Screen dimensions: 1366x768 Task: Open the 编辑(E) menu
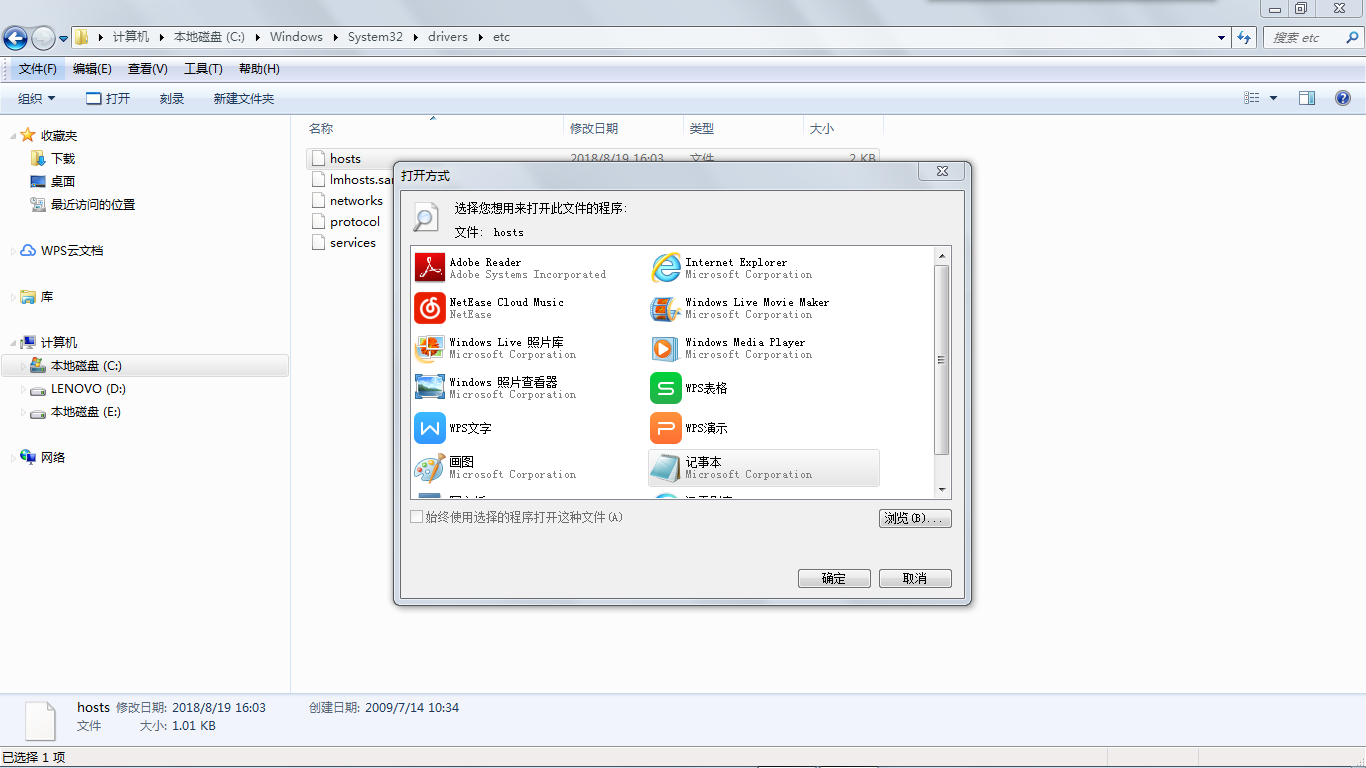92,69
